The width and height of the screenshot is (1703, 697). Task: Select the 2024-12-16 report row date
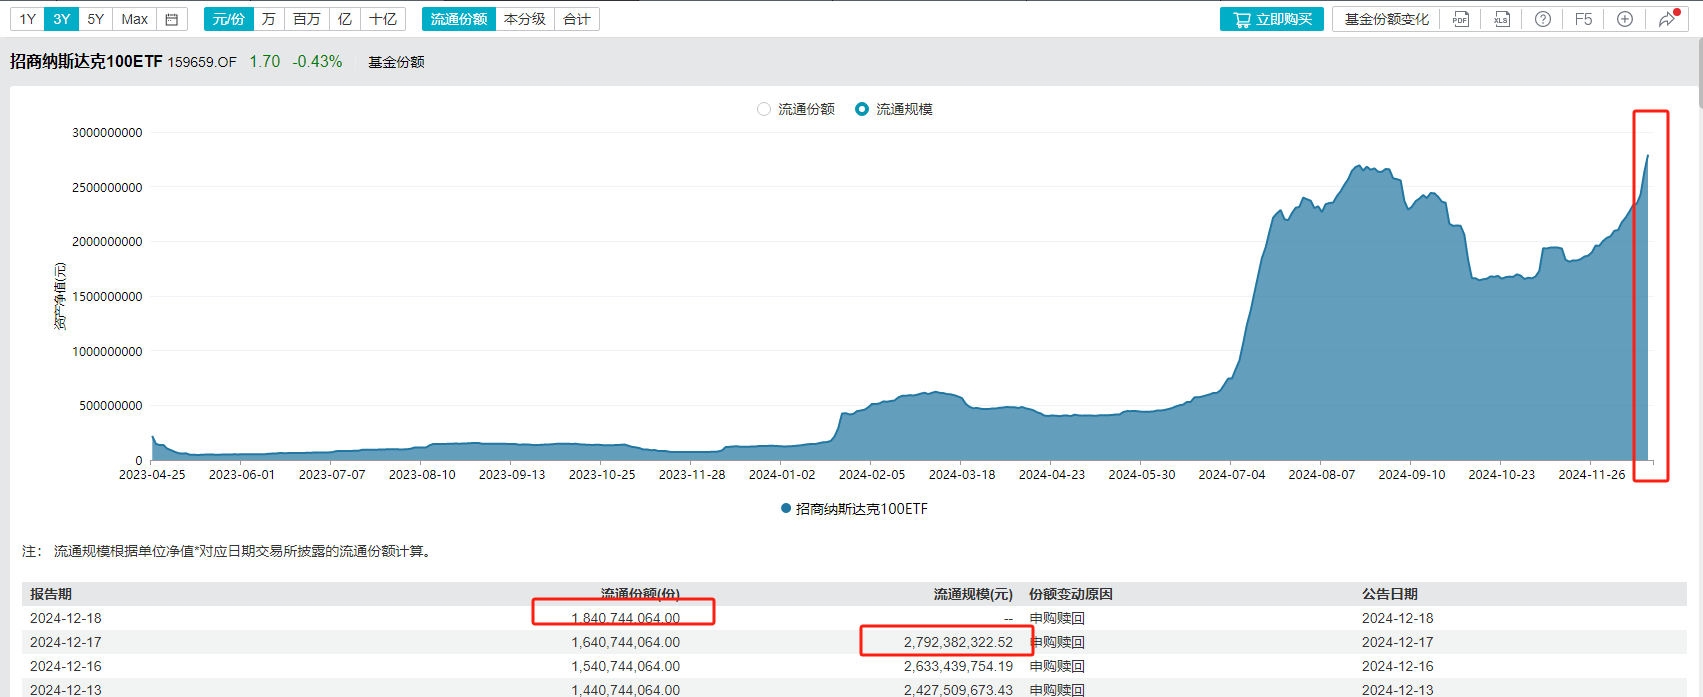[x=66, y=666]
